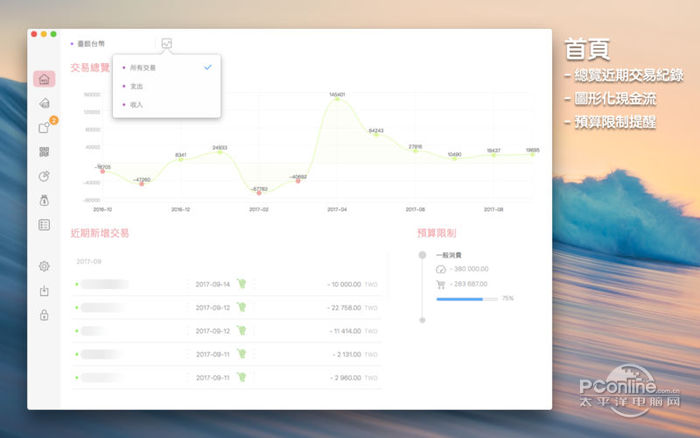Click the 近期新增交易 section heading
Screen dimensions: 700x438
100,233
